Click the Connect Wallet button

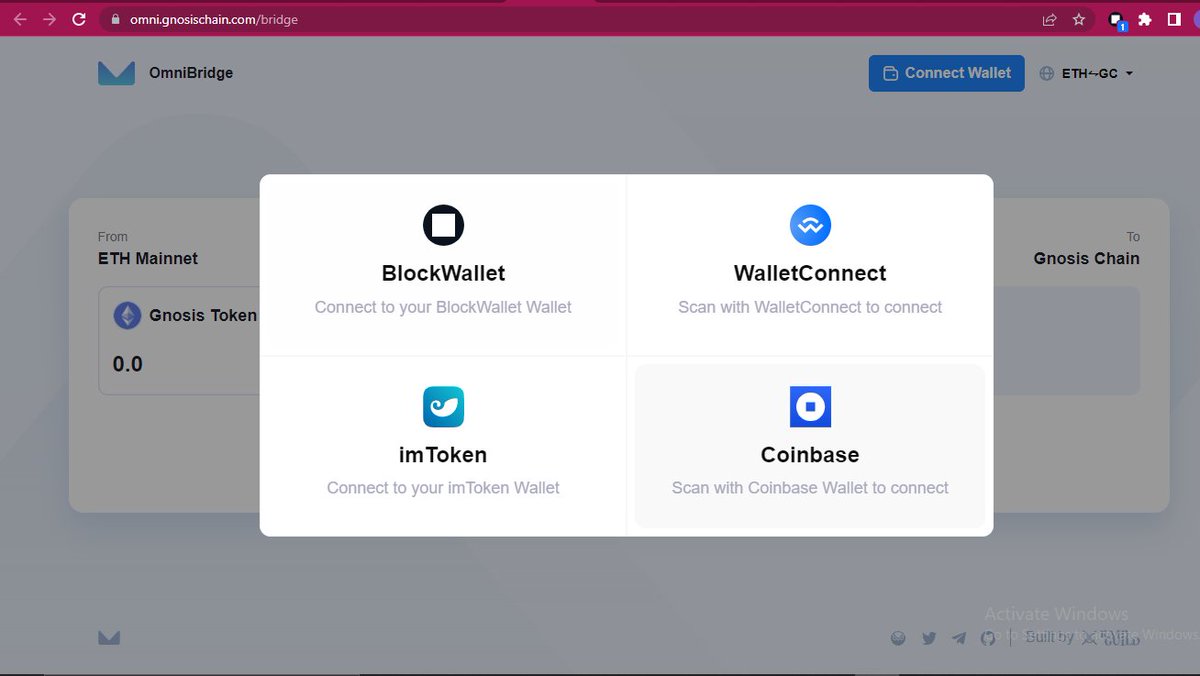(x=946, y=73)
